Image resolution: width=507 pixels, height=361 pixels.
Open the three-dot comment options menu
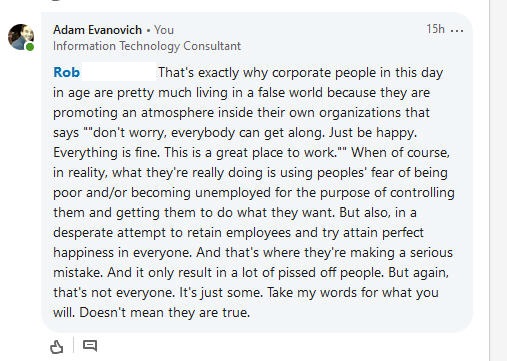pyautogui.click(x=457, y=31)
